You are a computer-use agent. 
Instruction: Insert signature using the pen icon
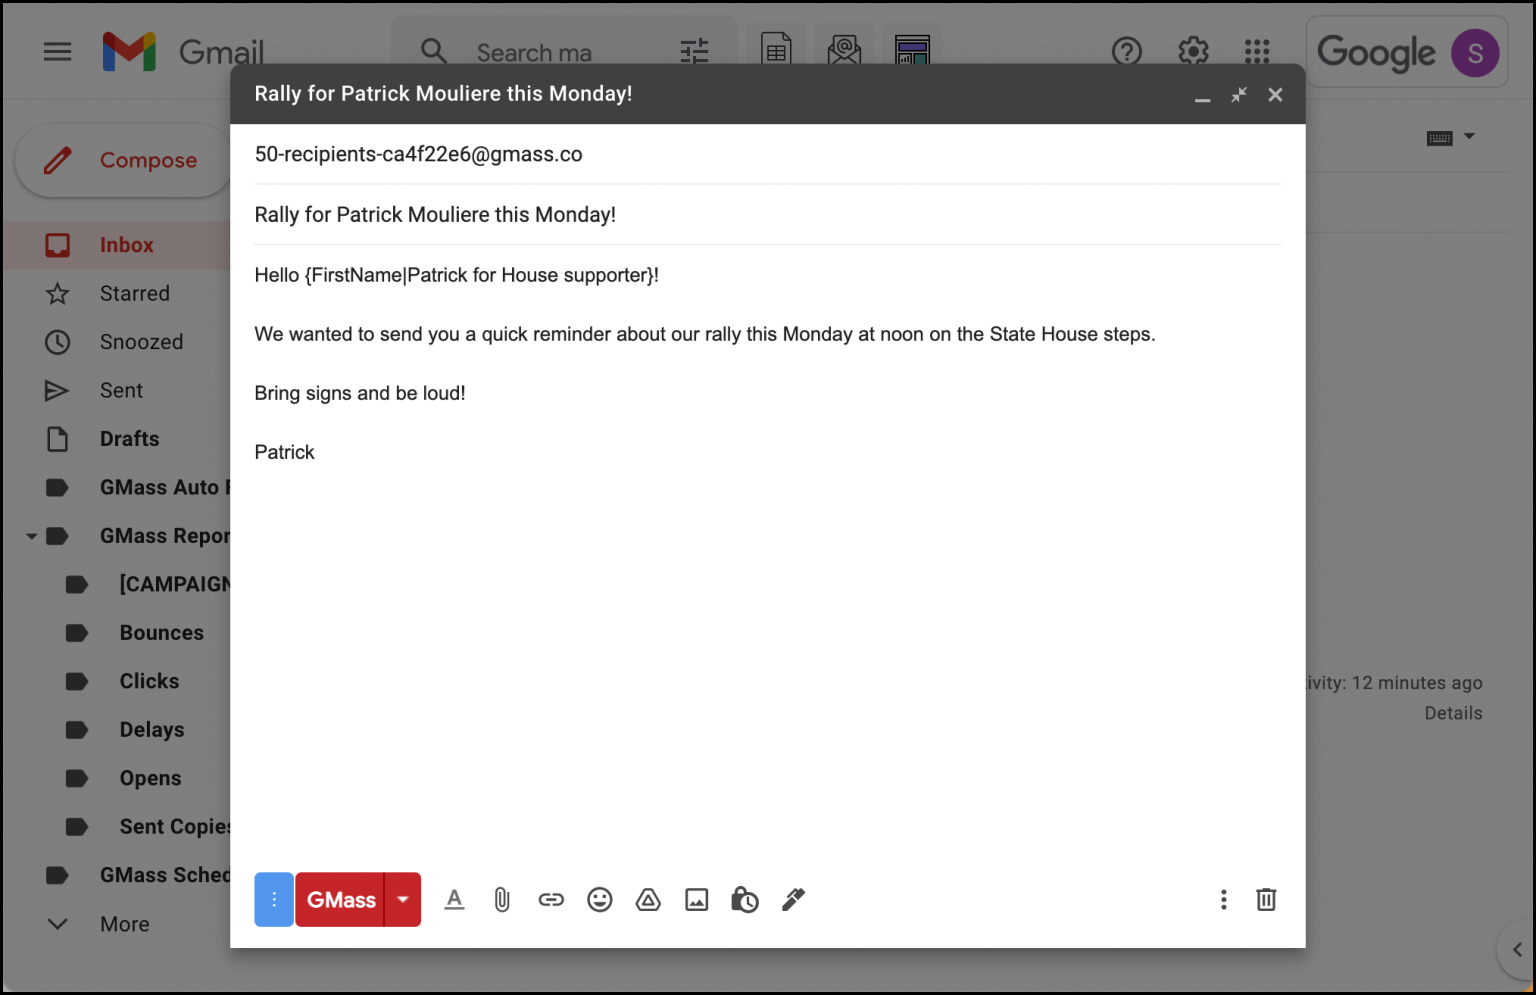[793, 899]
